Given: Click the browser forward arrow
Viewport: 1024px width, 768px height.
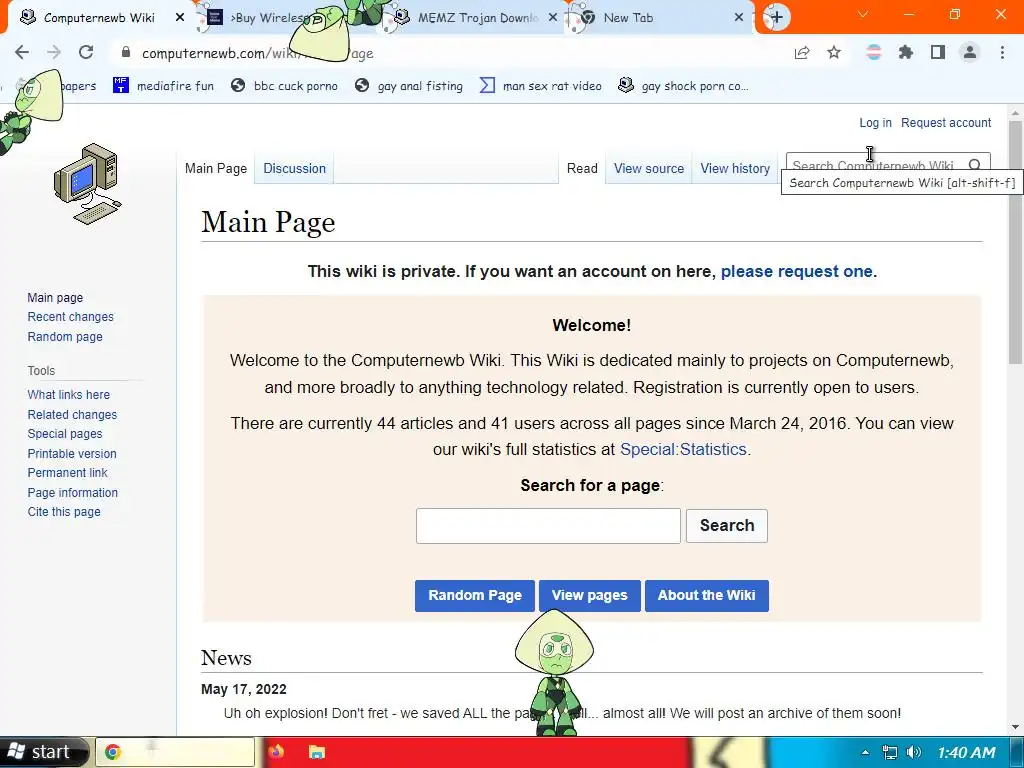Looking at the screenshot, I should [x=54, y=52].
